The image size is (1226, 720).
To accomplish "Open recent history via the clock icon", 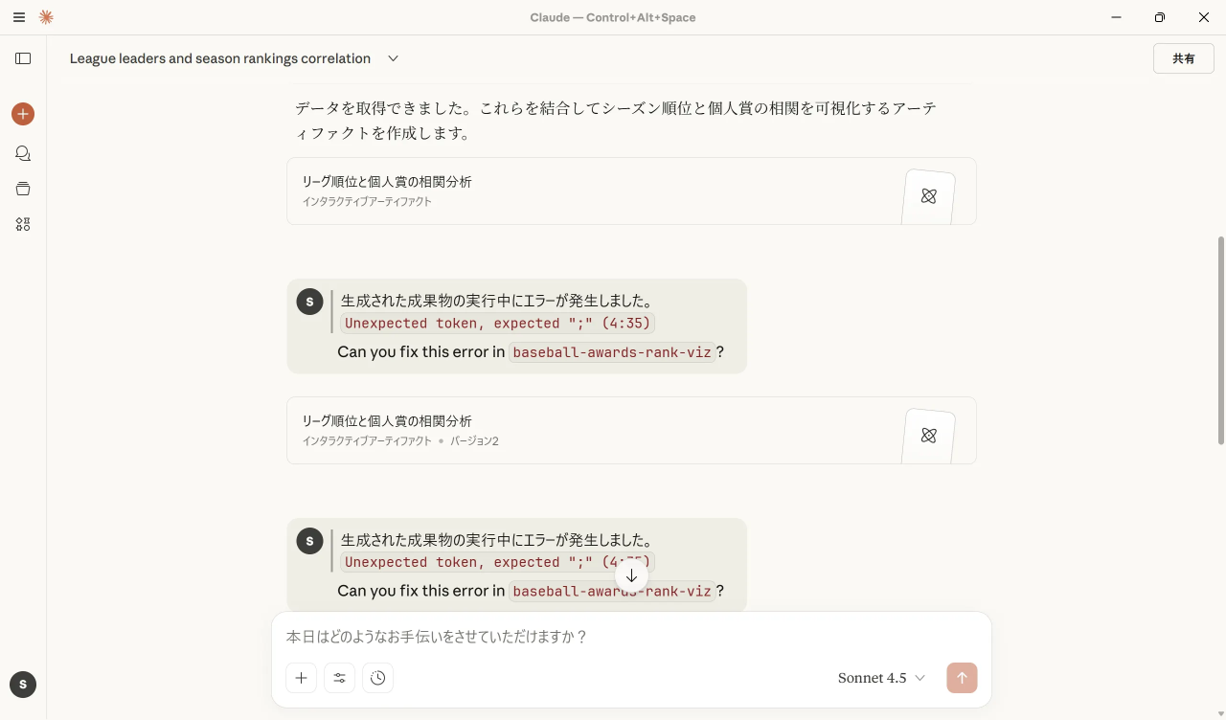I will [377, 677].
